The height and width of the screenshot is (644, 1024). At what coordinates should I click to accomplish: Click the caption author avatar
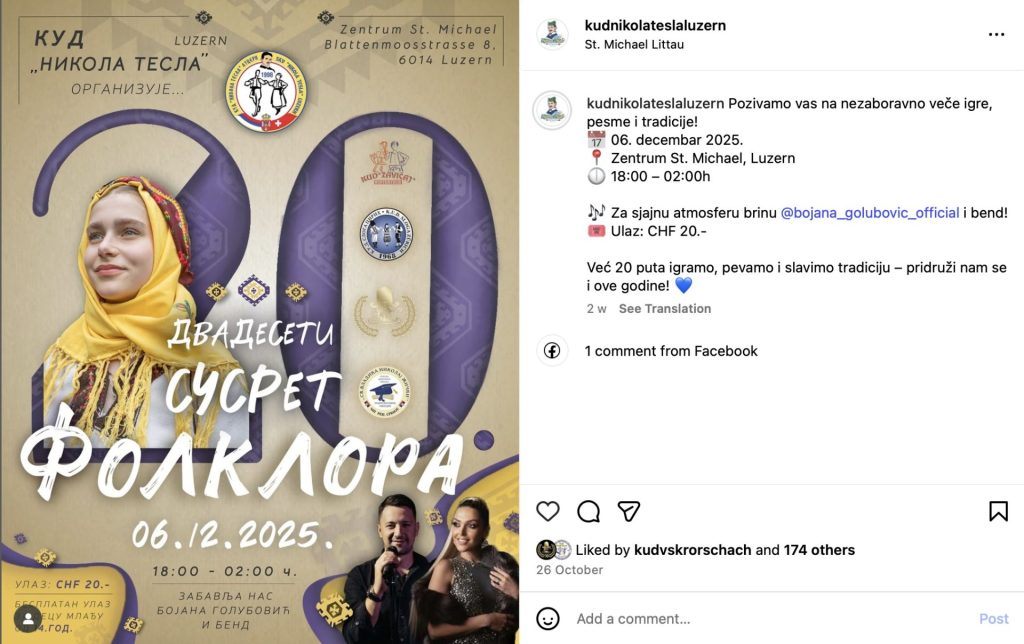coord(552,110)
